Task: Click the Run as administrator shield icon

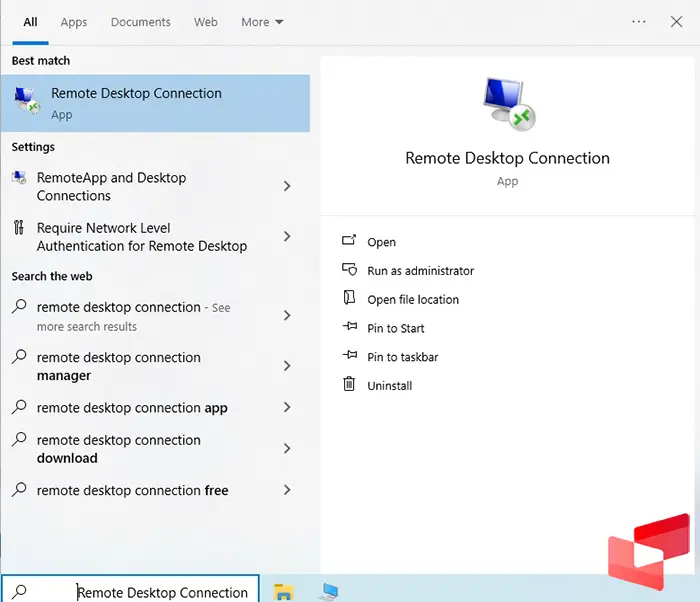Action: coord(349,270)
